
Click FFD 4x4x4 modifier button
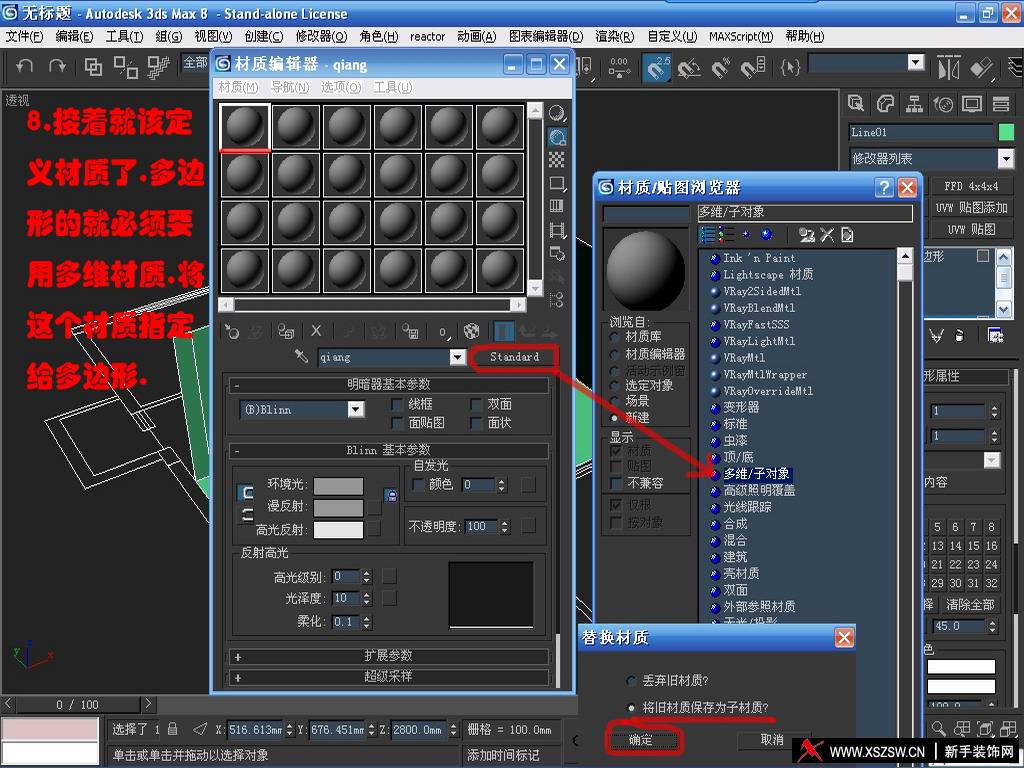click(x=970, y=186)
